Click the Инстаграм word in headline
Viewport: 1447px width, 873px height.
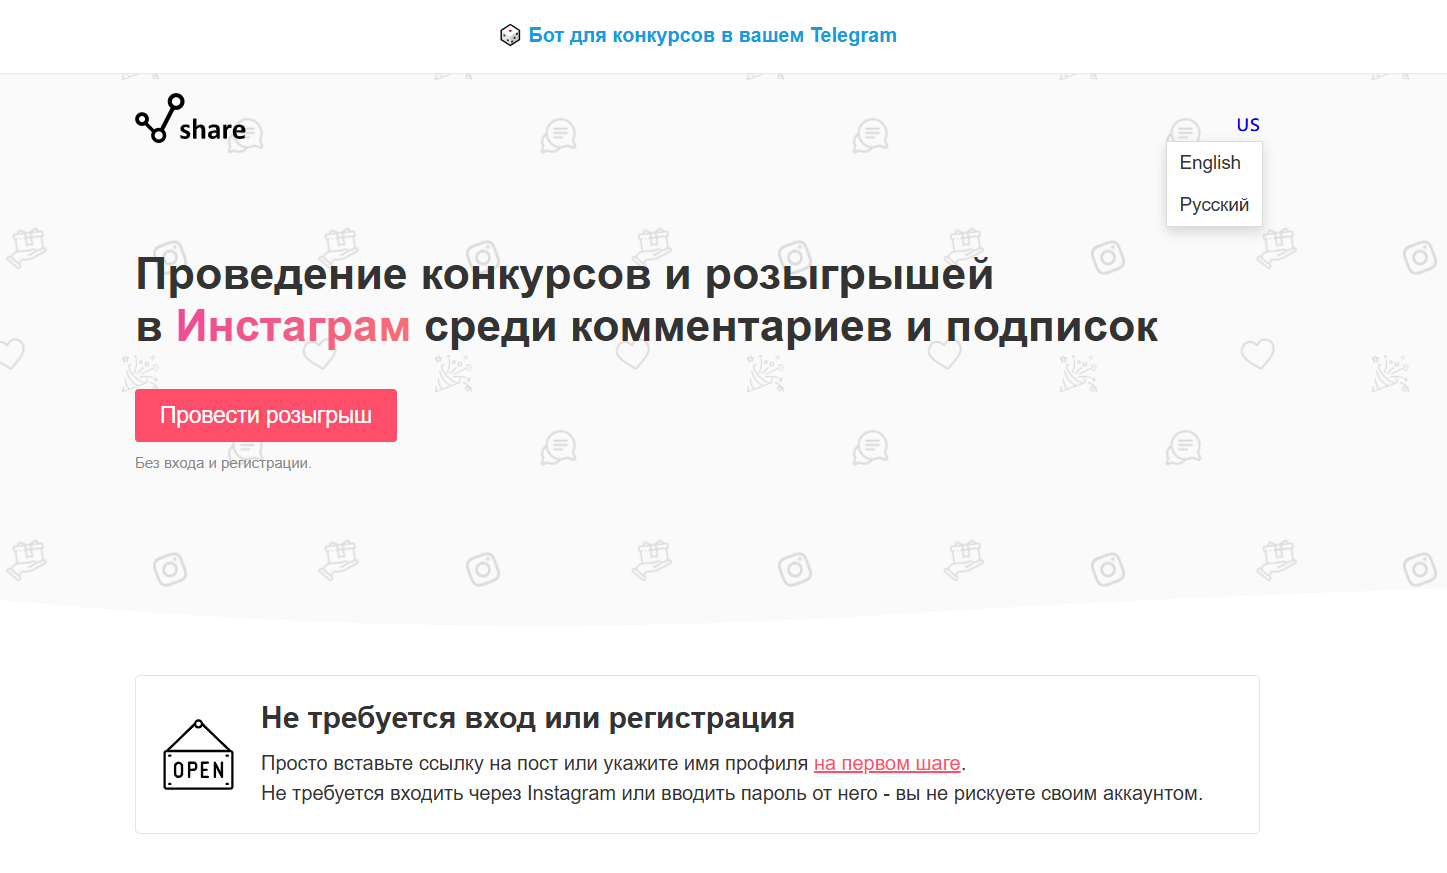tap(293, 326)
